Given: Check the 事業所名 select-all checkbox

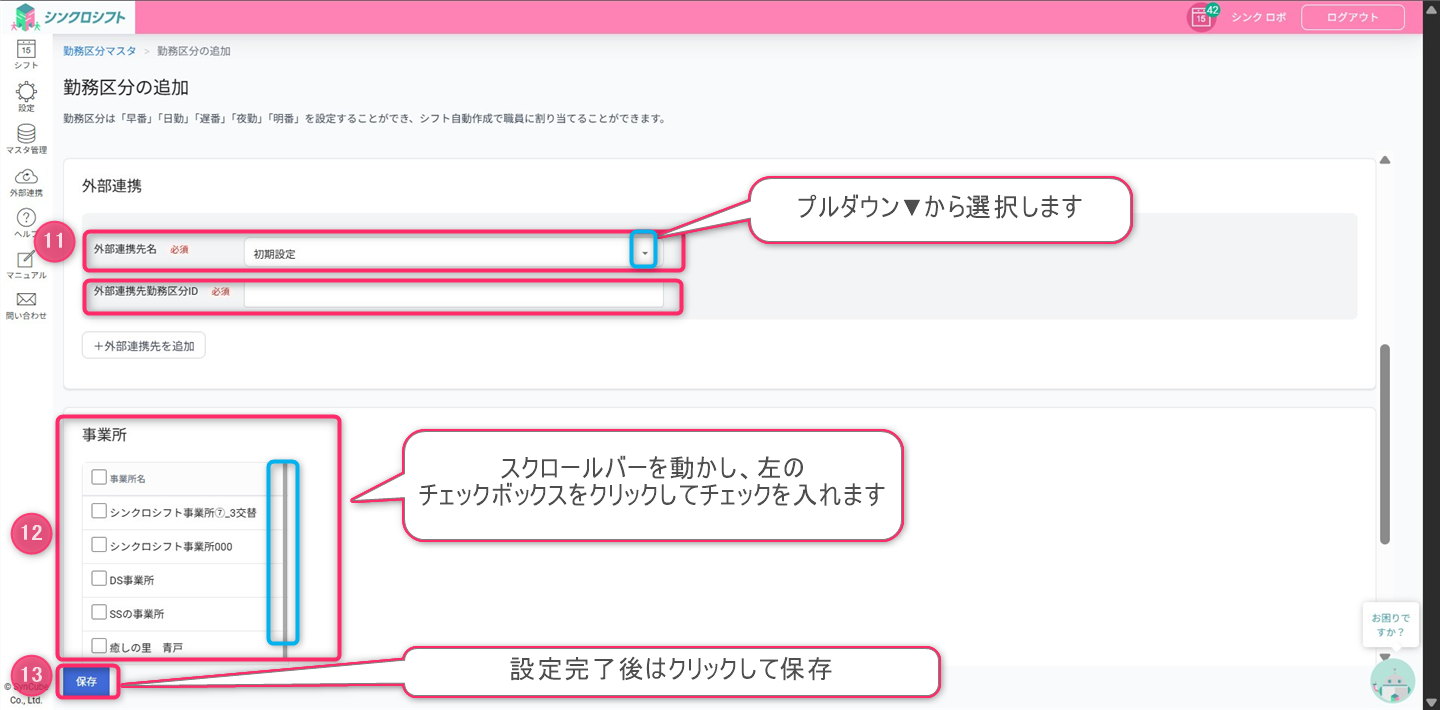Looking at the screenshot, I should coord(99,478).
